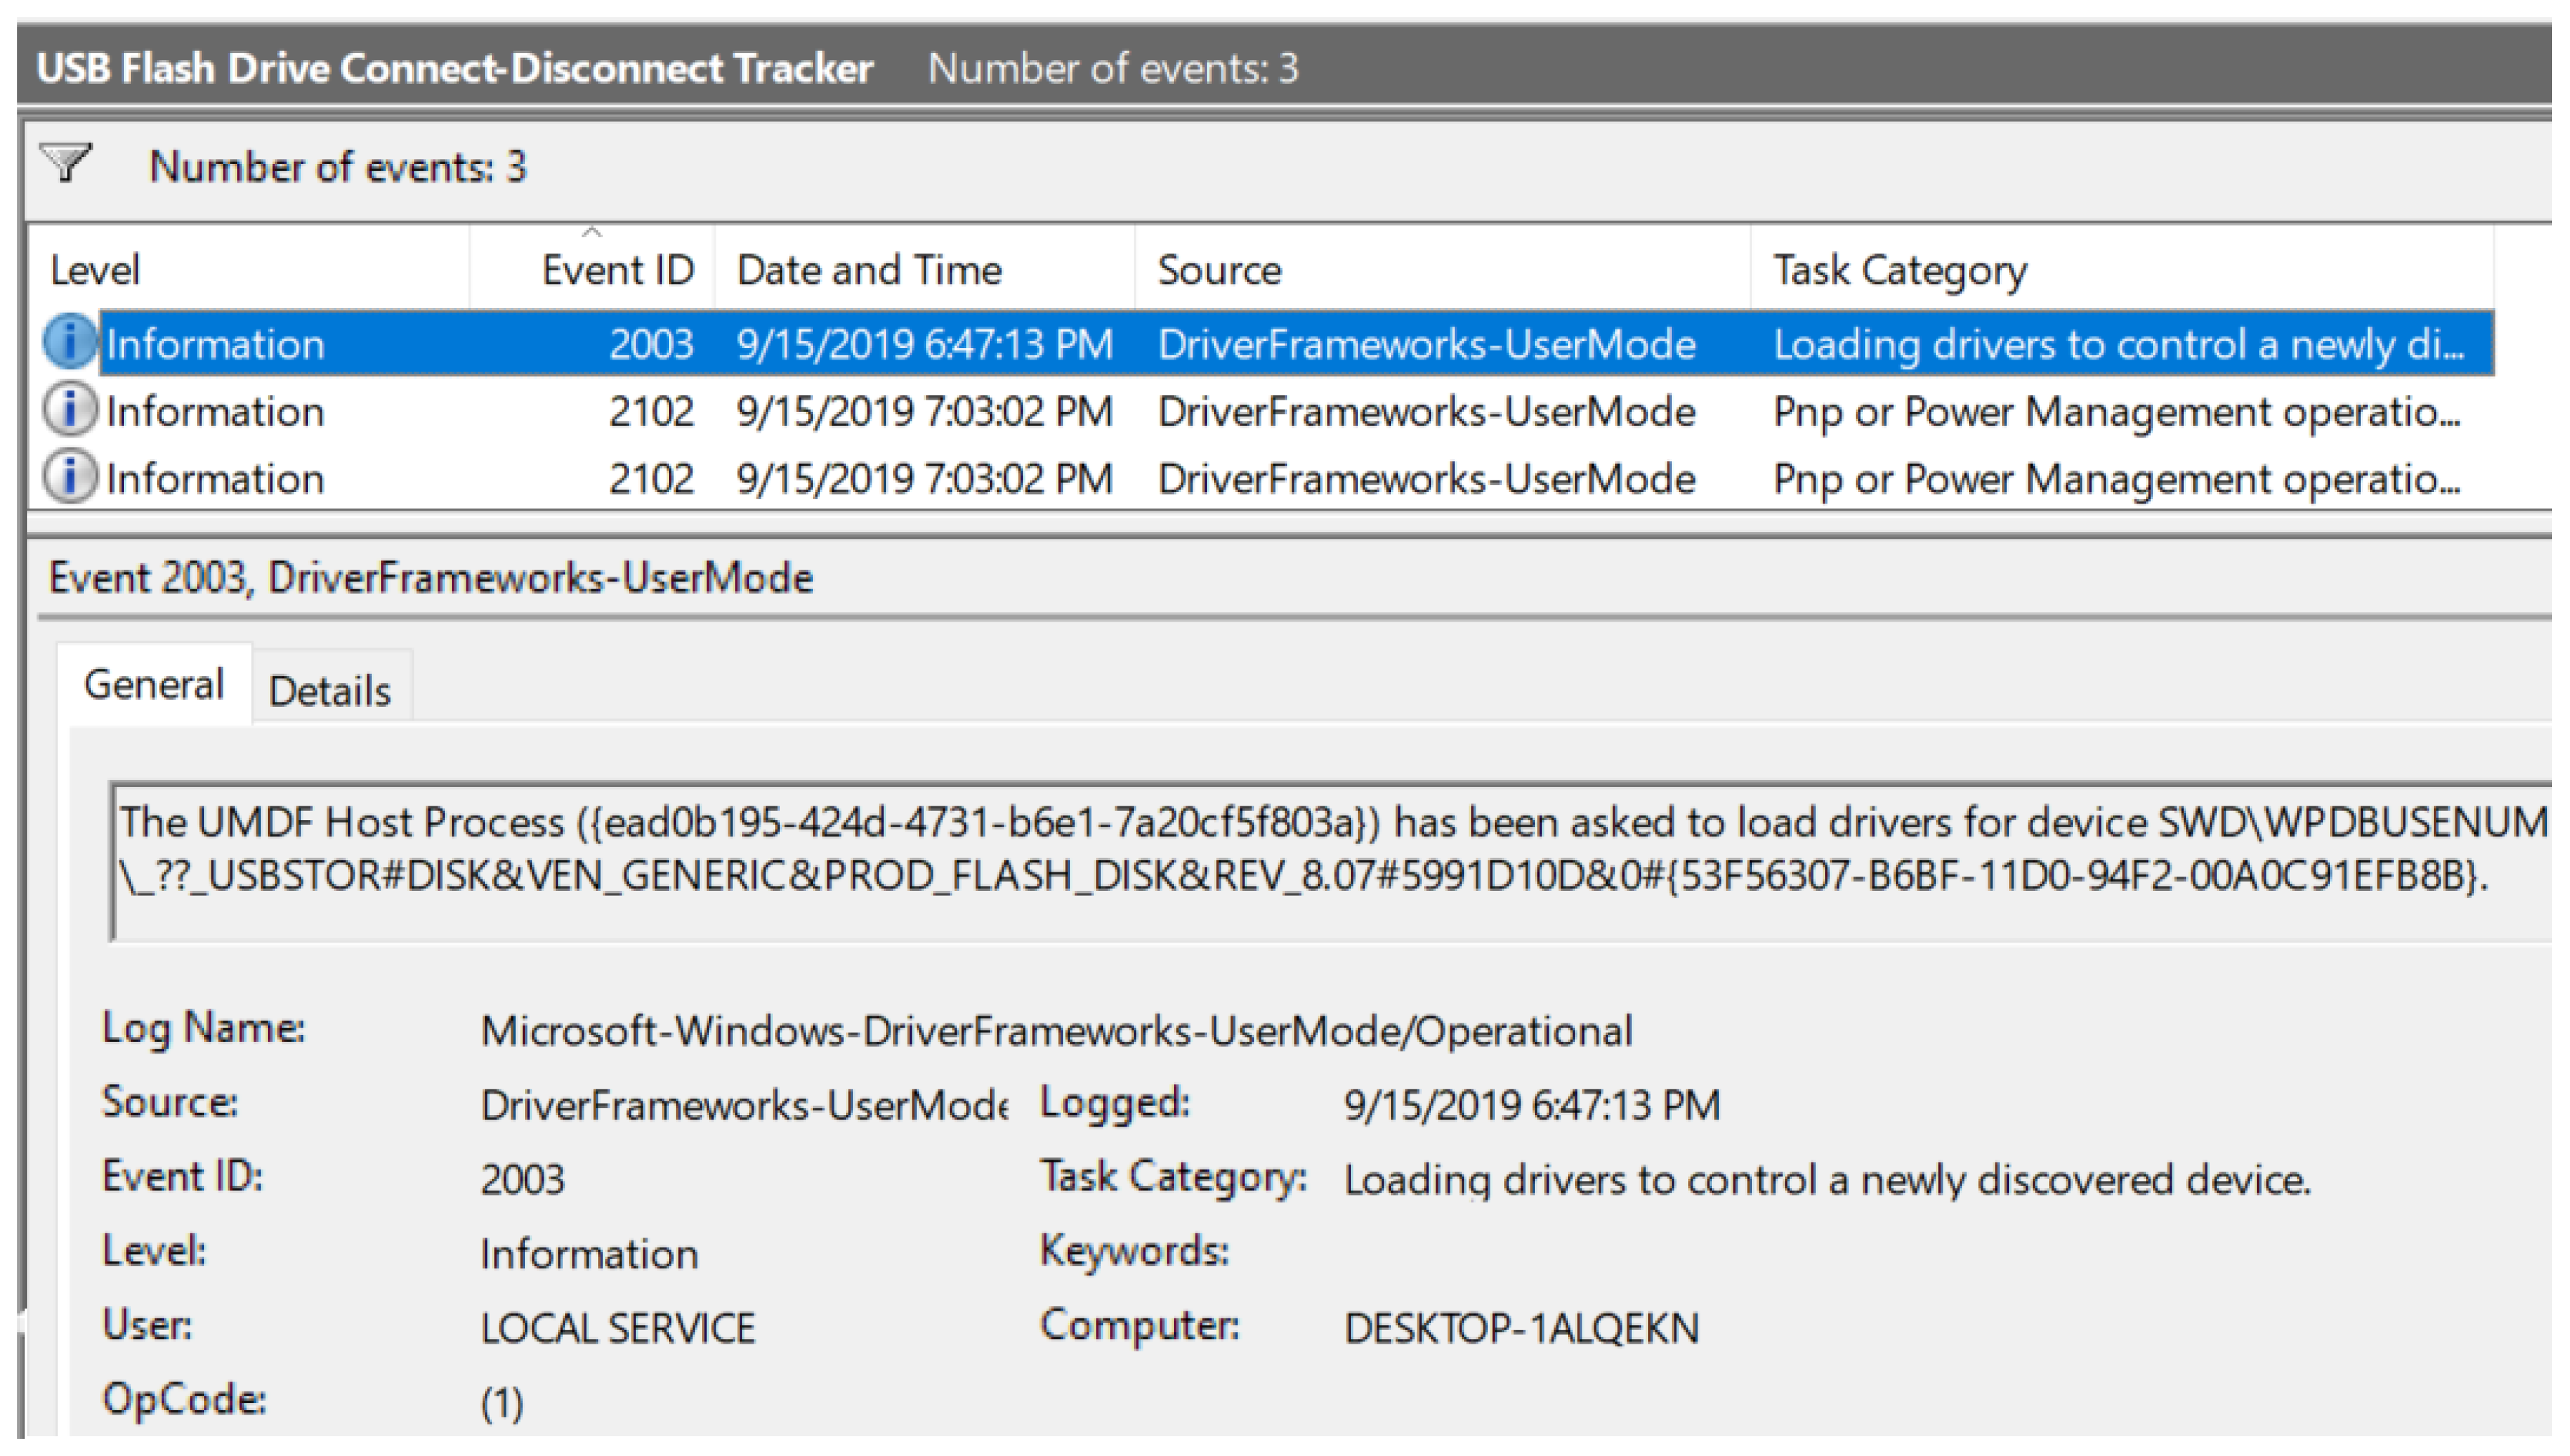Viewport: 2570px width, 1456px height.
Task: Click the LOCAL SERVICE user value
Action: click(x=617, y=1328)
